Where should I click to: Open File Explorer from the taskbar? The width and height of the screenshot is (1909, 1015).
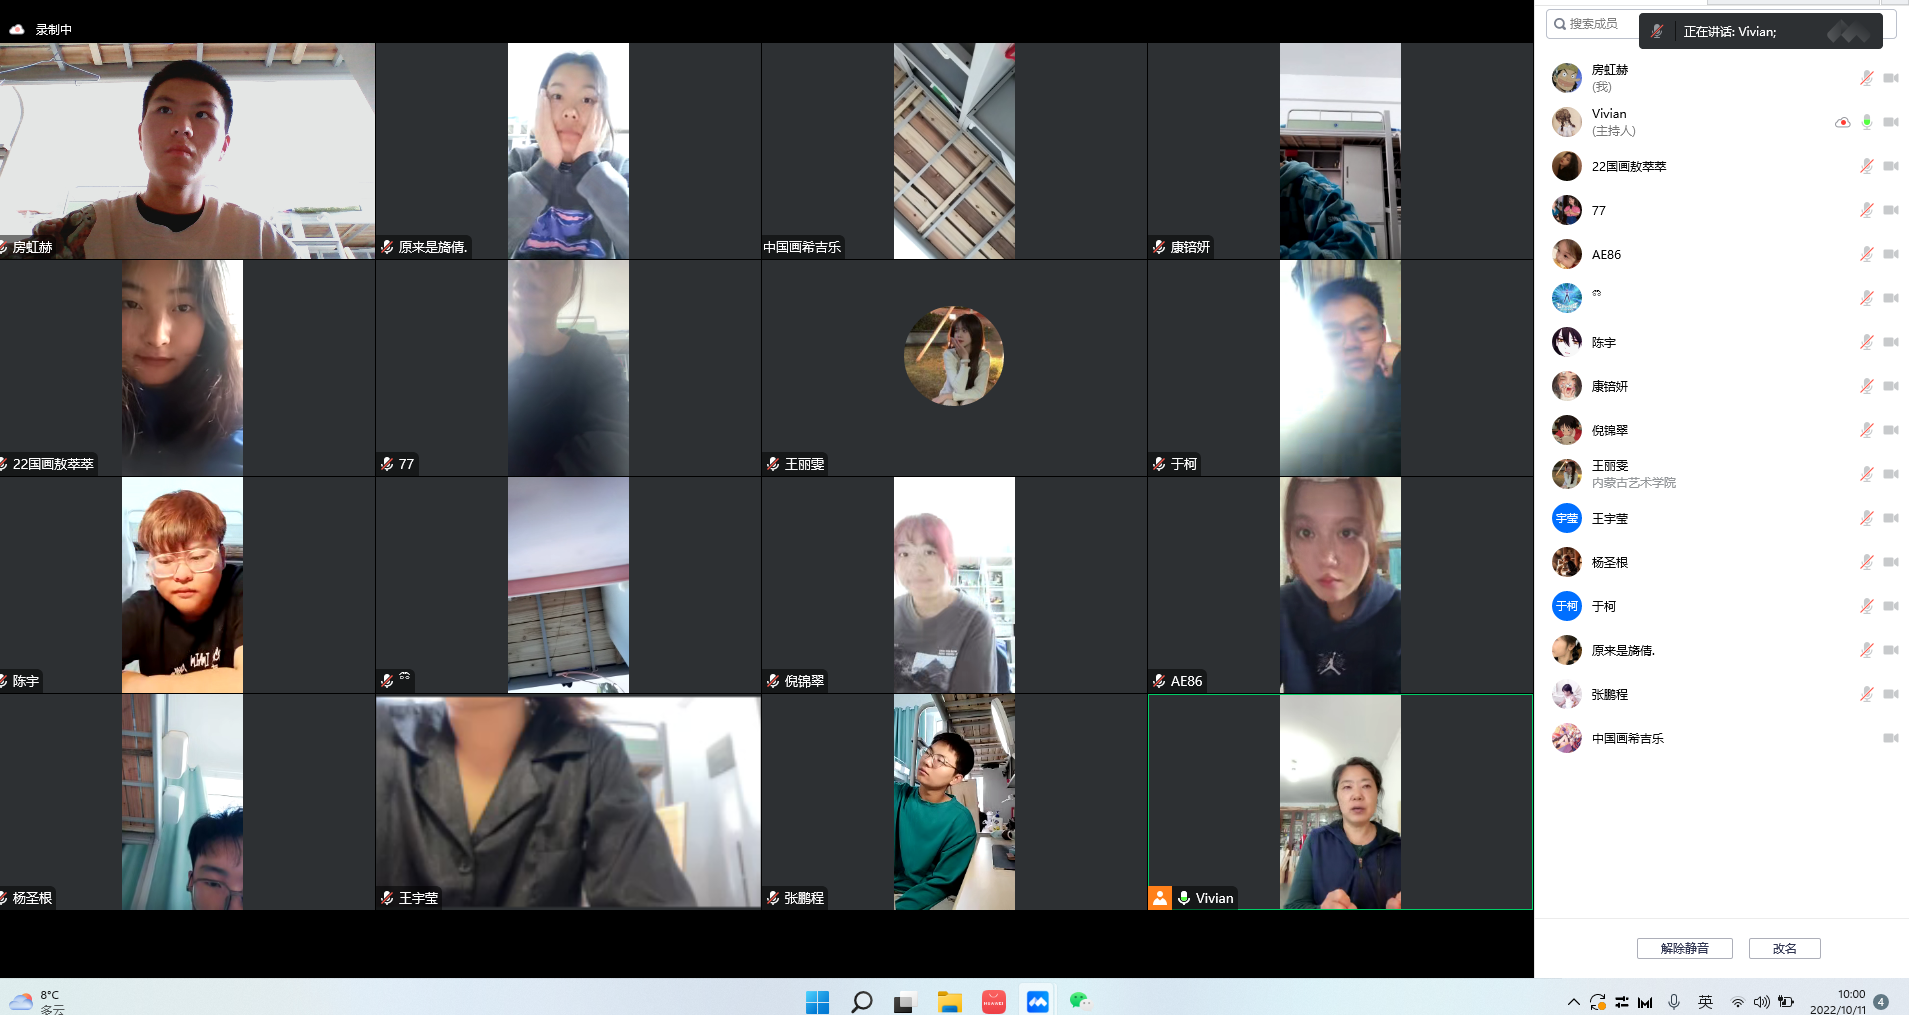click(949, 1001)
